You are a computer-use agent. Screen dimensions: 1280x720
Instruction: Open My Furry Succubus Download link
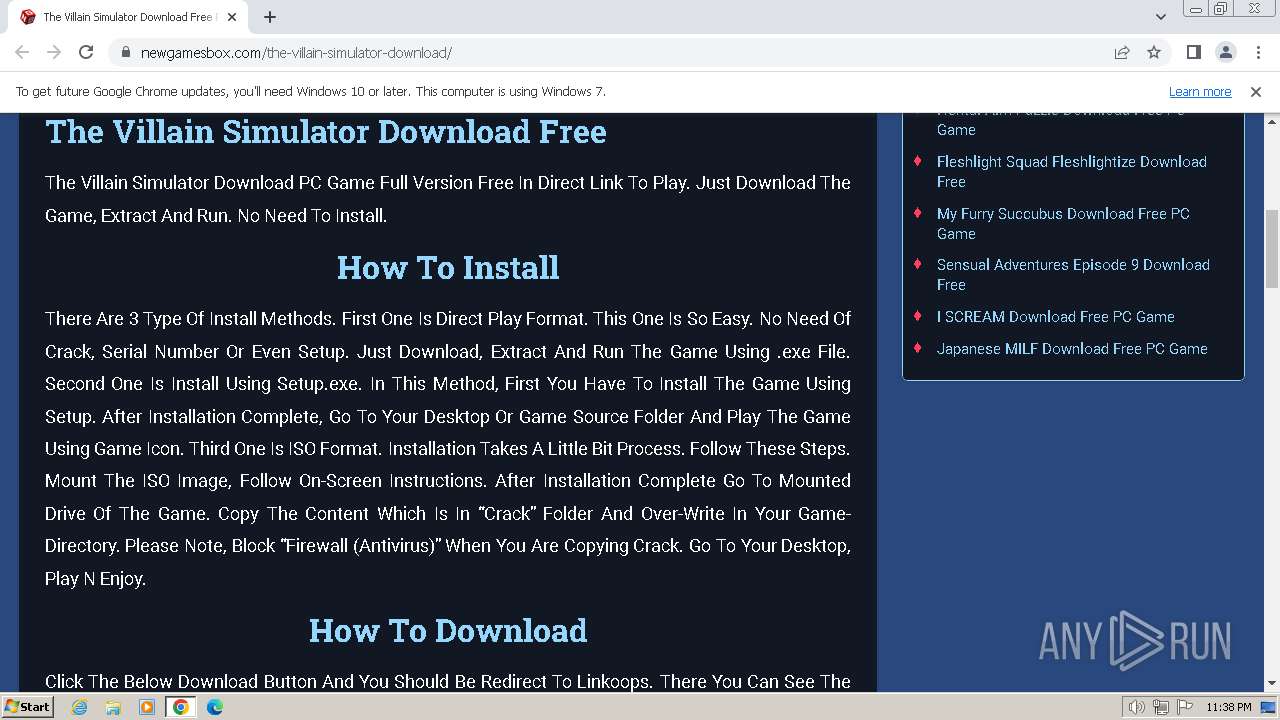coord(1063,223)
